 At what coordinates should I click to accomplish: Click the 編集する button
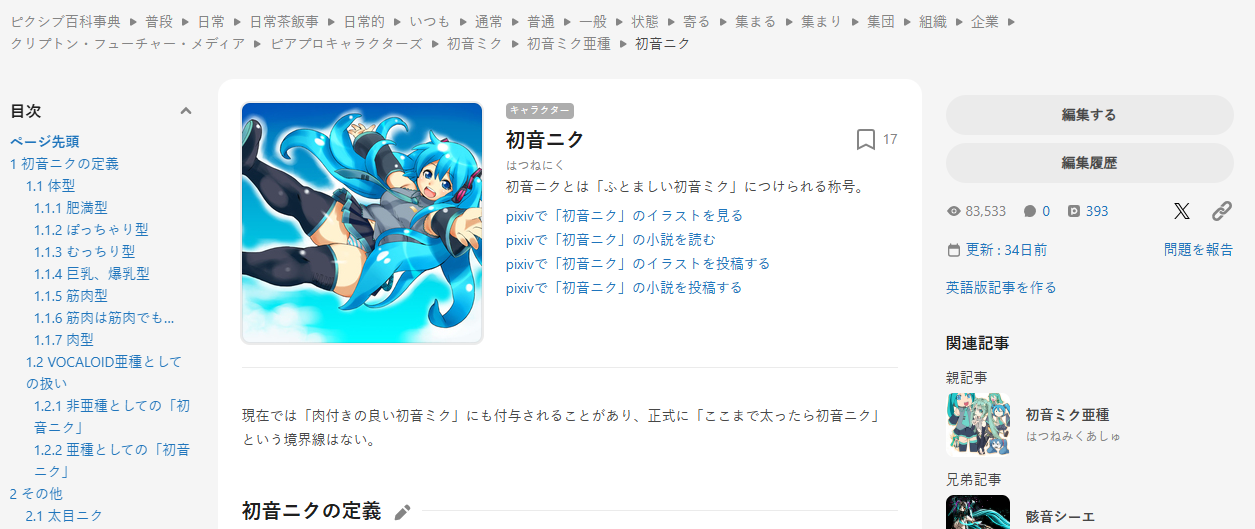click(1089, 115)
